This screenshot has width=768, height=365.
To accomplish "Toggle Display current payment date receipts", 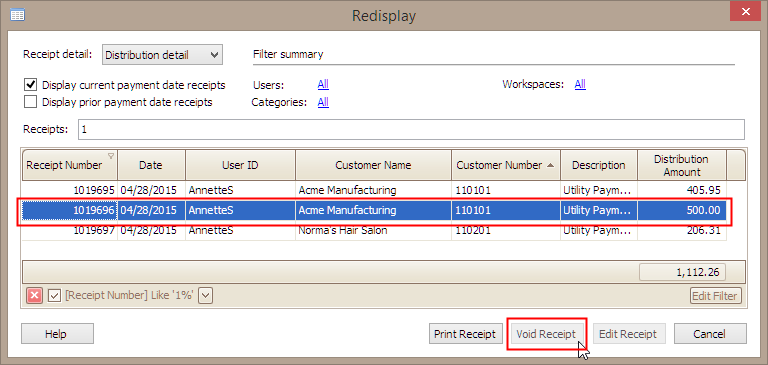I will click(31, 85).
